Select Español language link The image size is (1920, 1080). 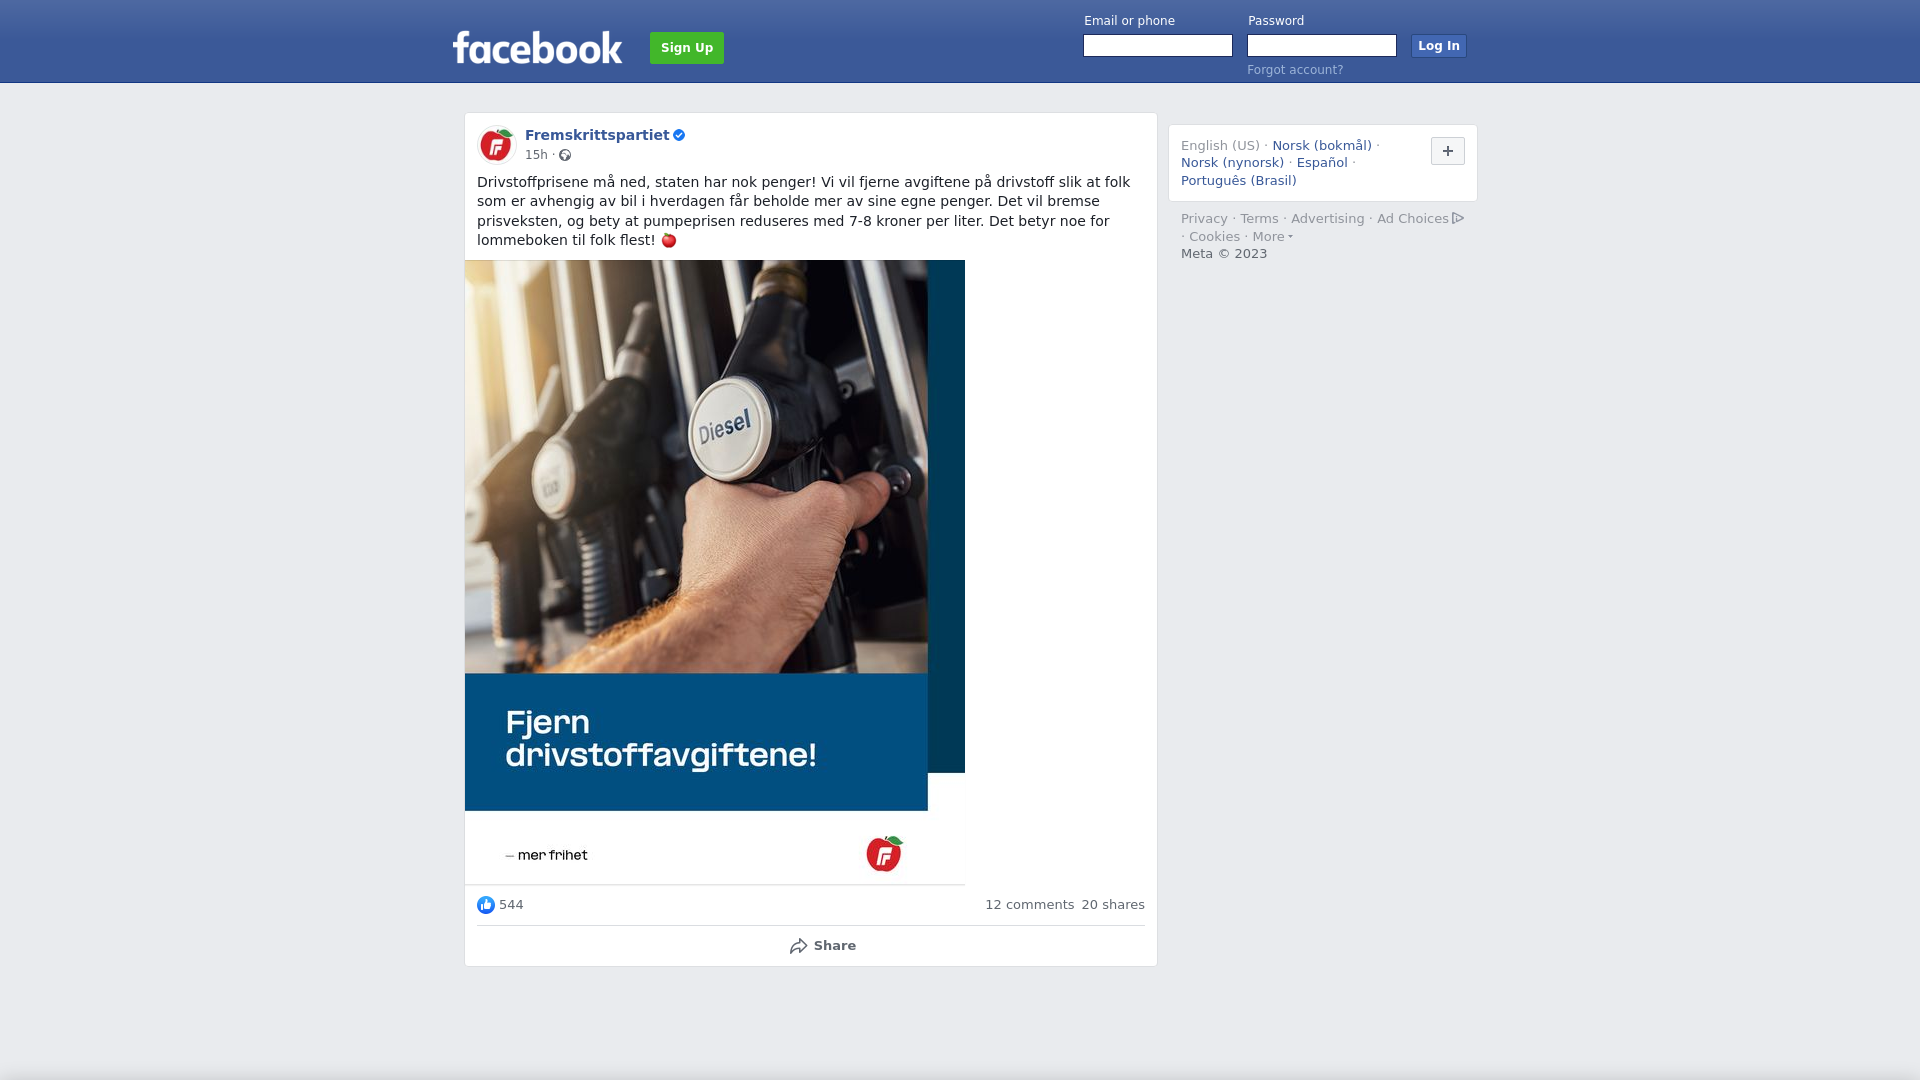coord(1322,163)
